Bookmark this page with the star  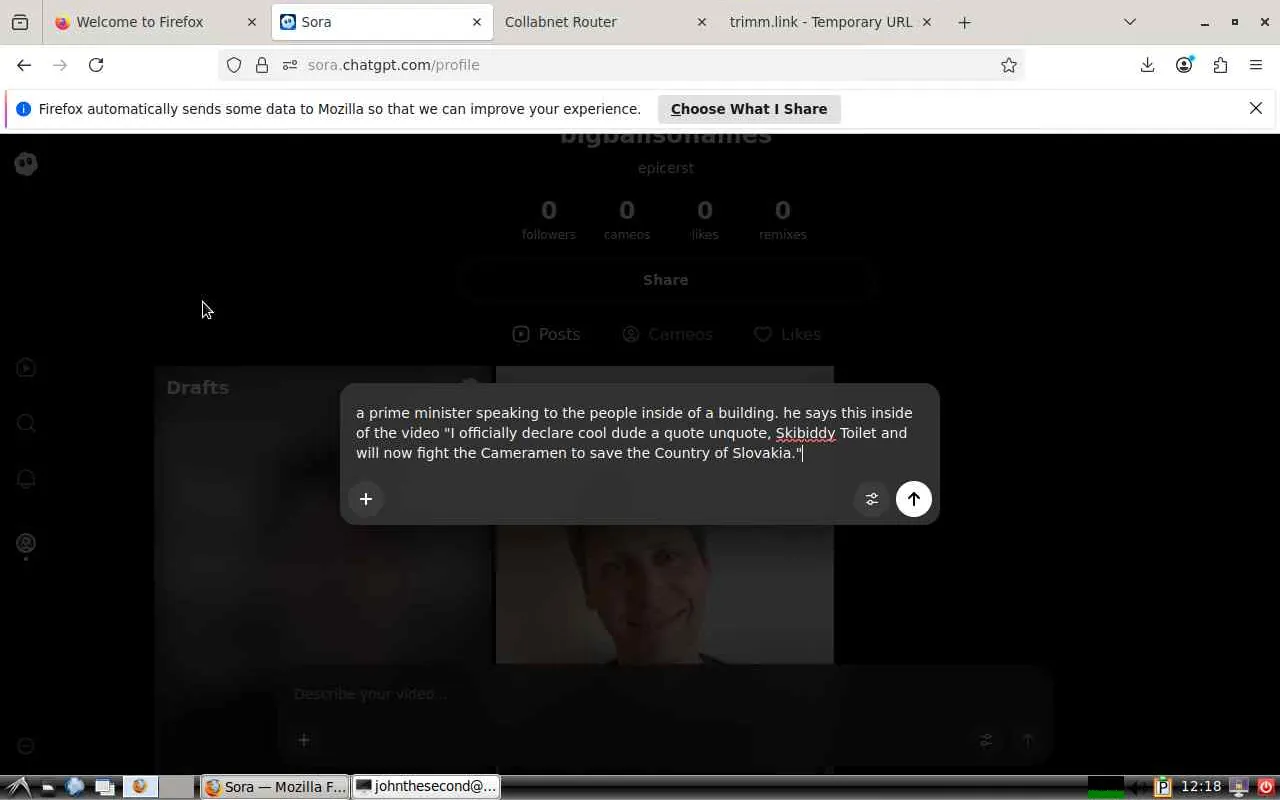(1009, 65)
